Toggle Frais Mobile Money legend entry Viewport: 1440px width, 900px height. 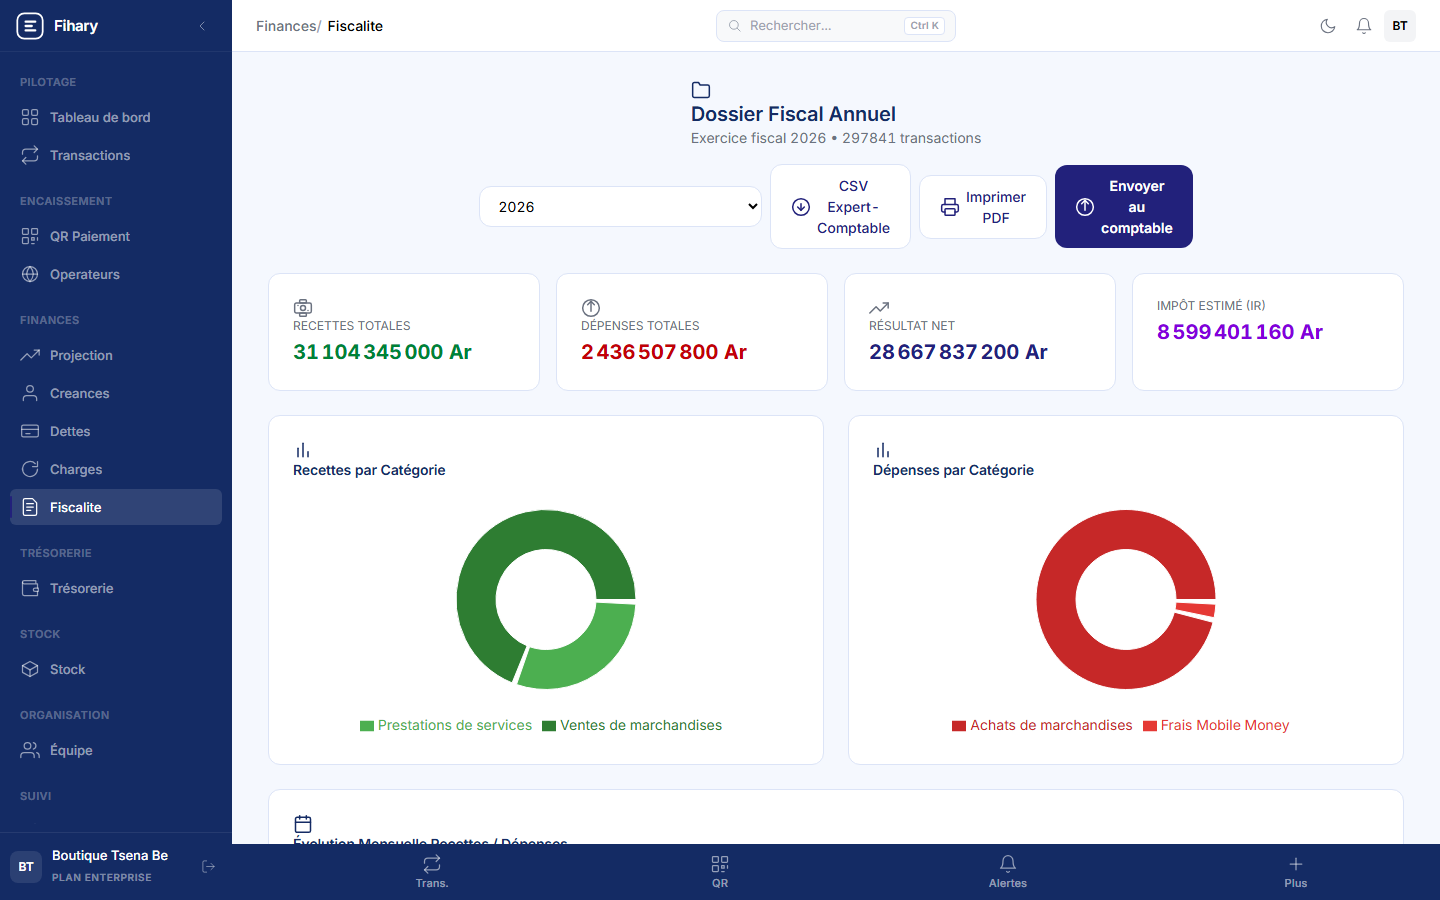(1216, 726)
